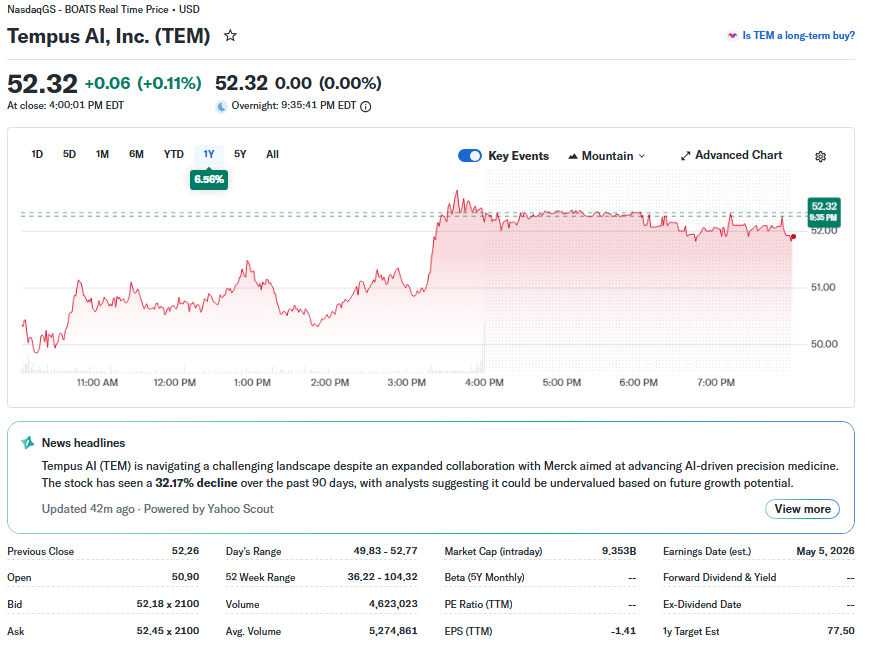Click the 1y Target Est value 77.50
Image resolution: width=874 pixels, height=646 pixels.
pyautogui.click(x=841, y=631)
